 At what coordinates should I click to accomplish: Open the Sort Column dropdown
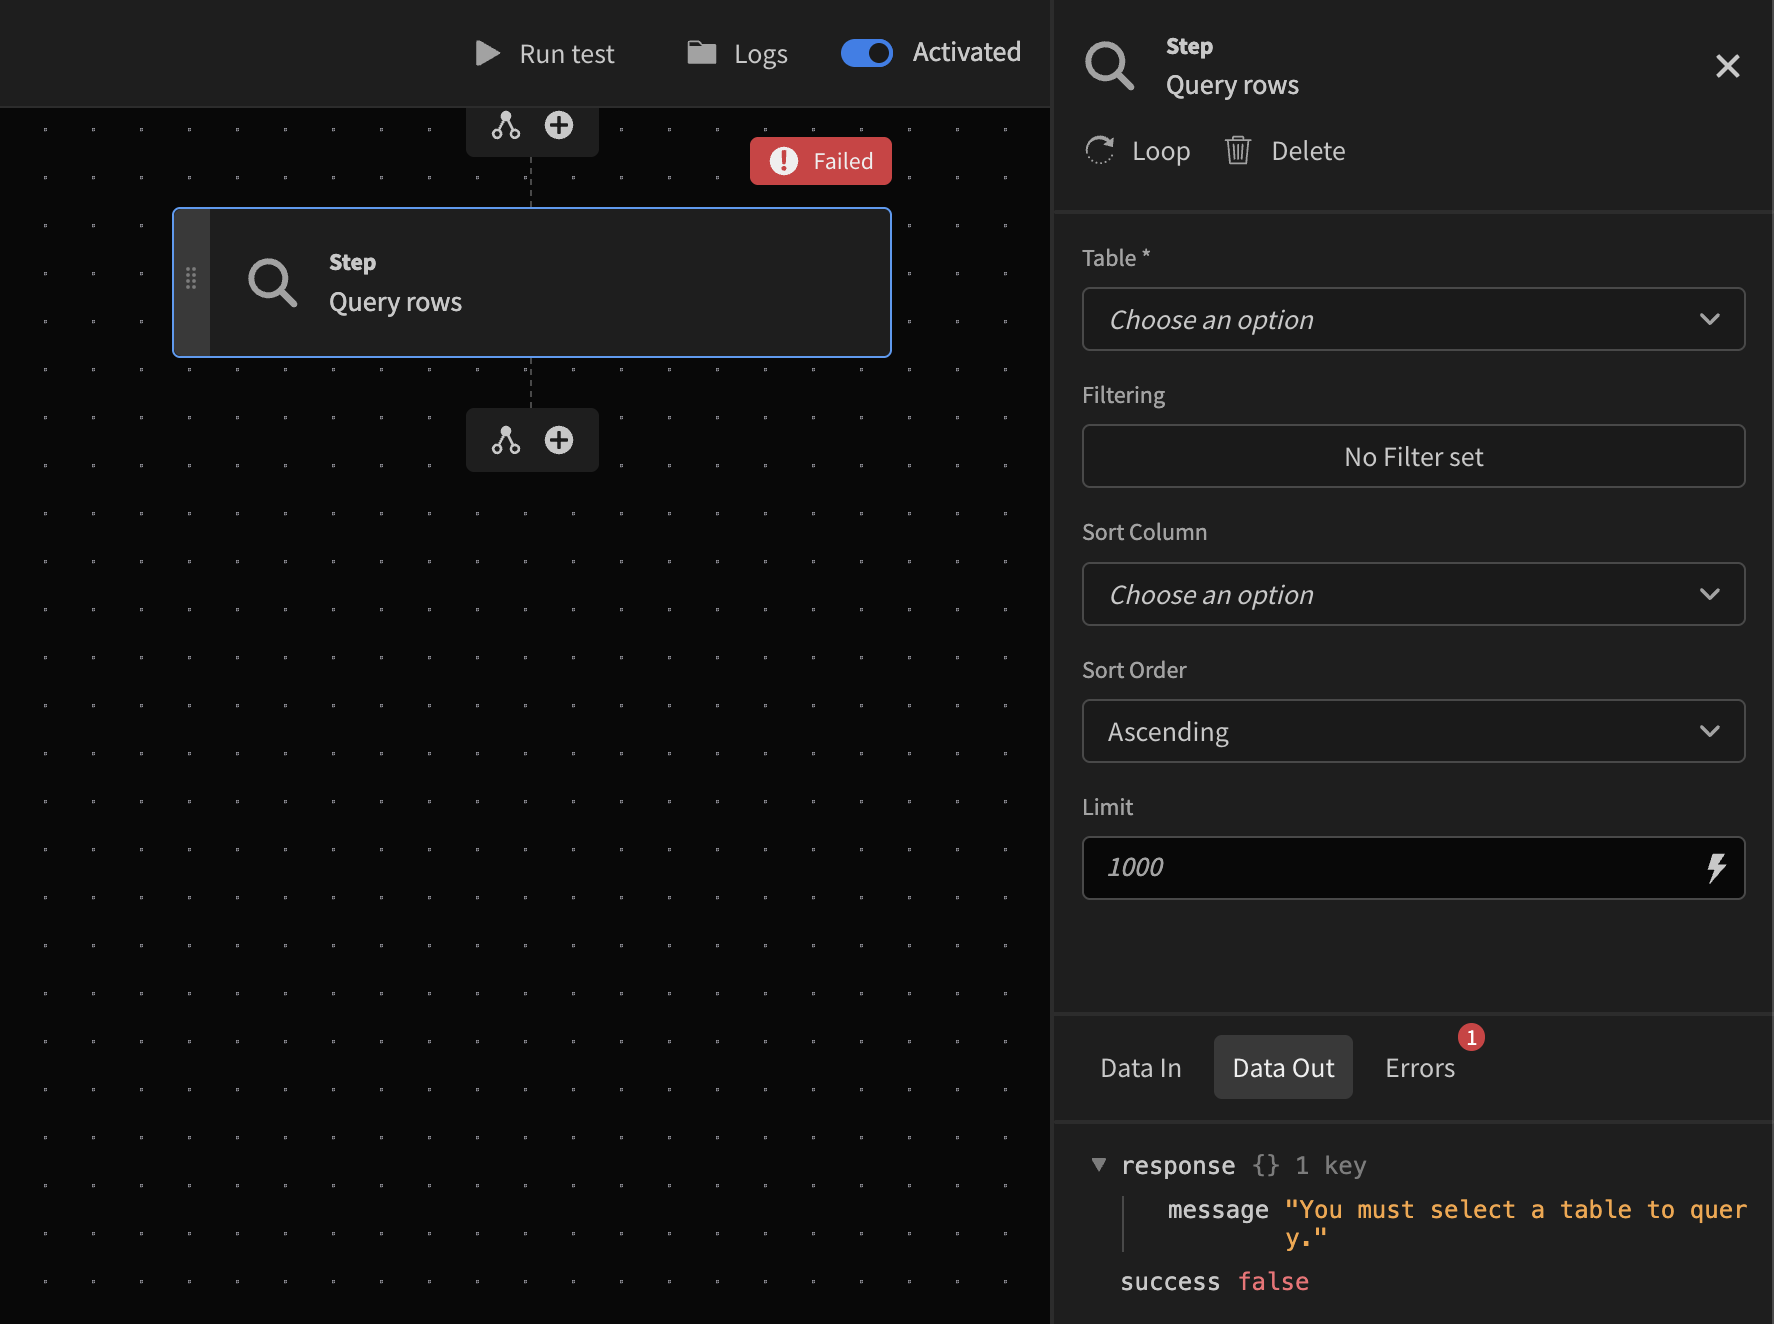pos(1414,594)
